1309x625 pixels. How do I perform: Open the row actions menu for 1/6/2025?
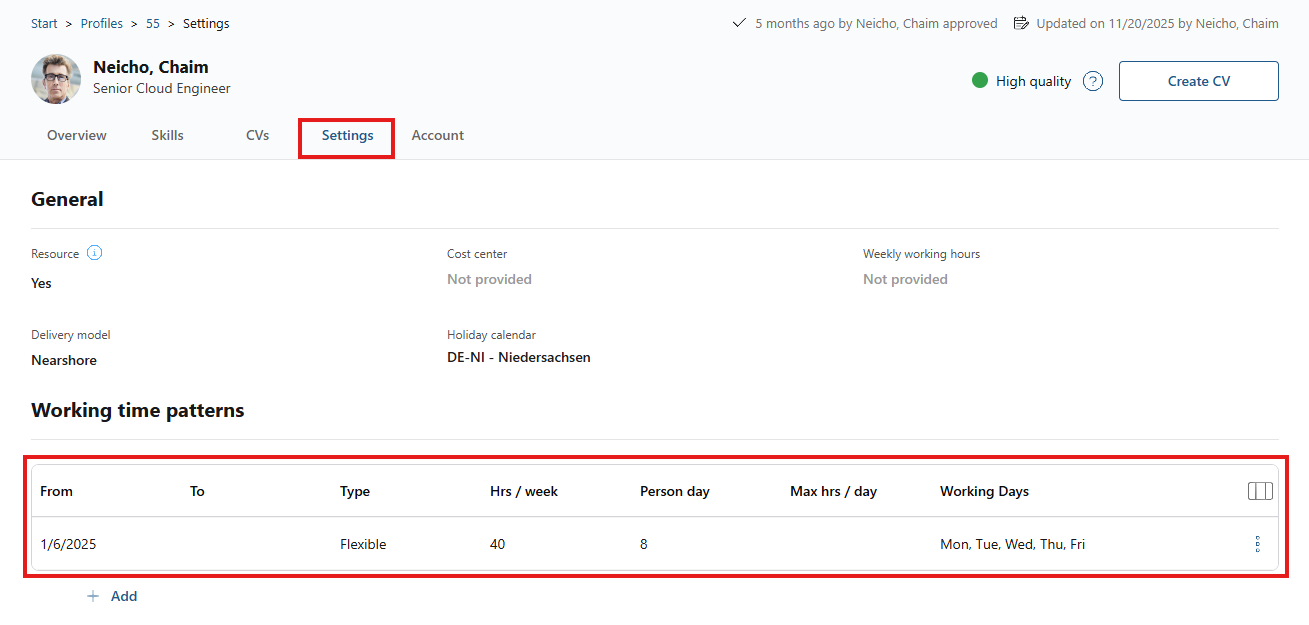[1257, 544]
